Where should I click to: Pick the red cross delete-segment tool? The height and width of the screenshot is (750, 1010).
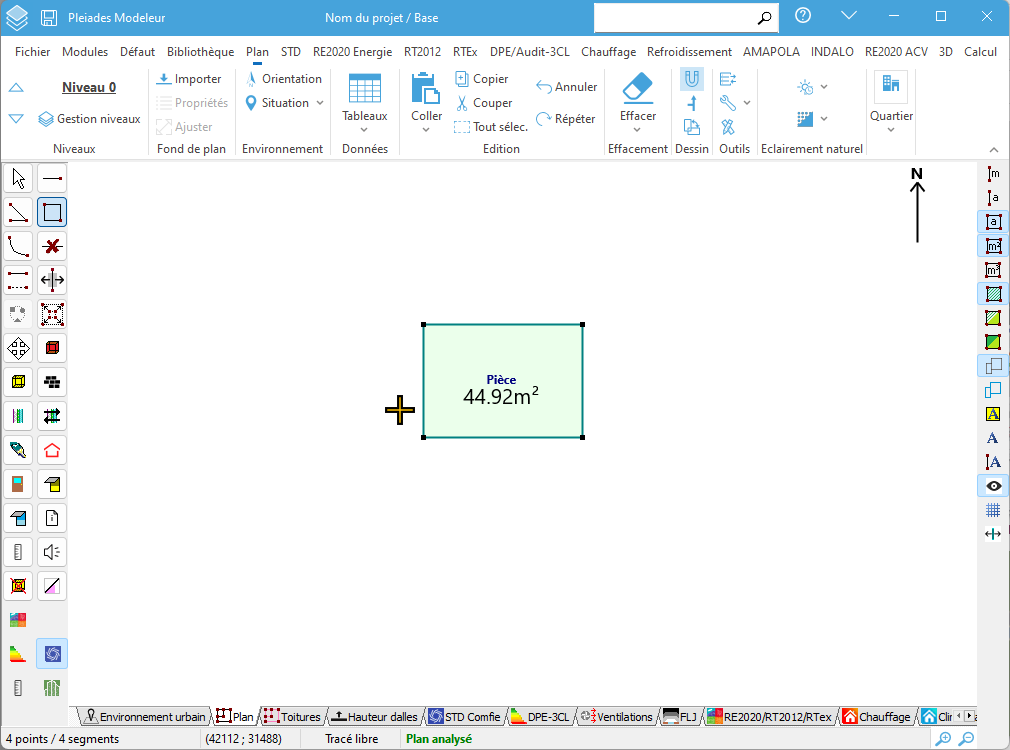[52, 246]
